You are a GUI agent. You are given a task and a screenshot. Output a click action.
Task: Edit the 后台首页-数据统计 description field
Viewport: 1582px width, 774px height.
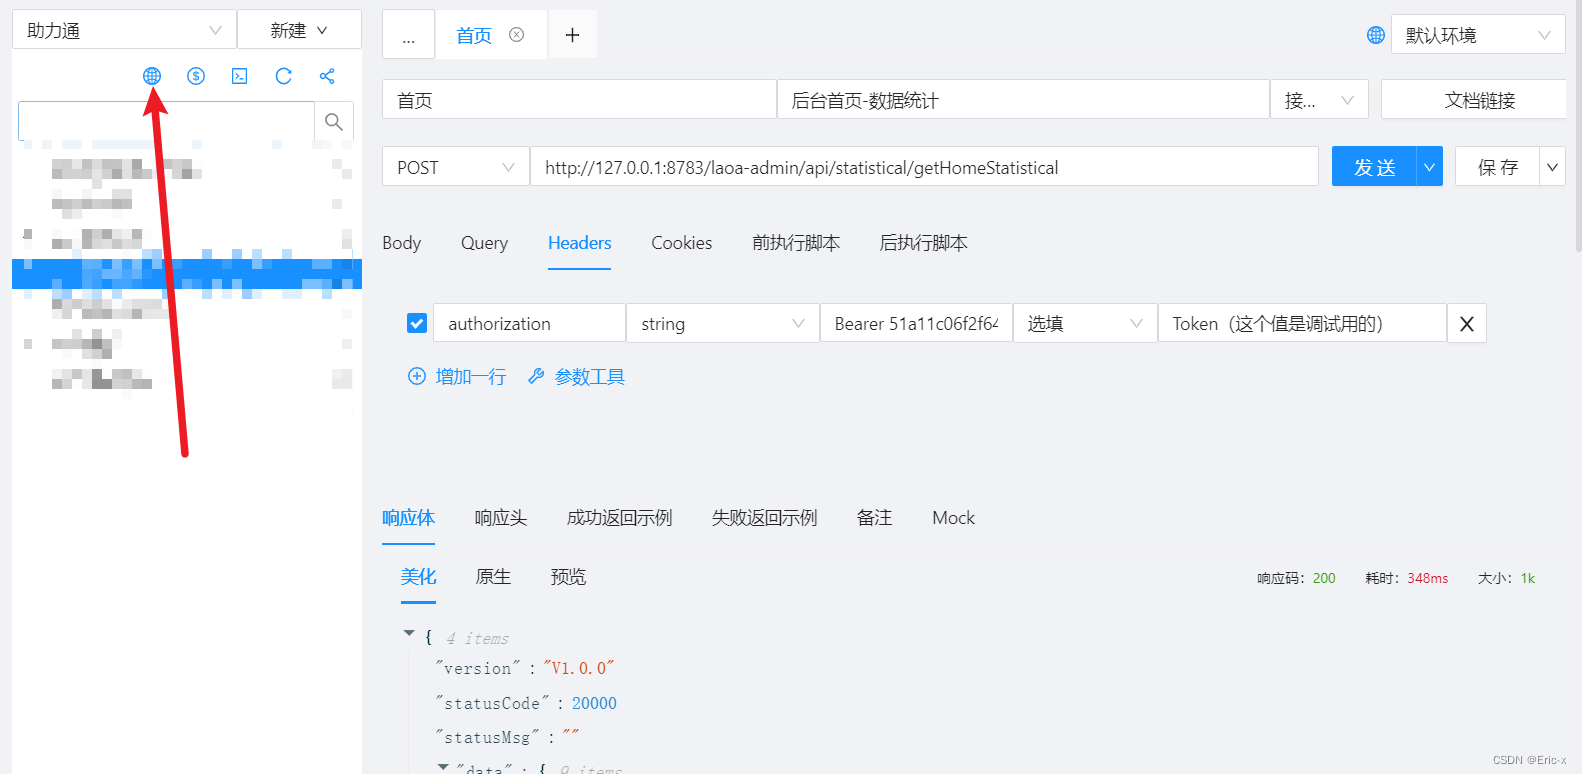1023,100
